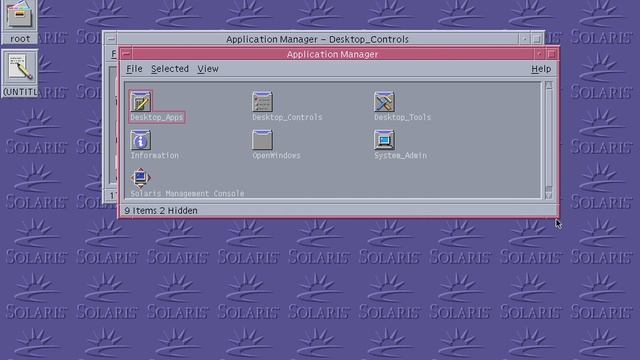Viewport: 640px width, 360px height.
Task: Open the Selected menu
Action: pos(170,69)
